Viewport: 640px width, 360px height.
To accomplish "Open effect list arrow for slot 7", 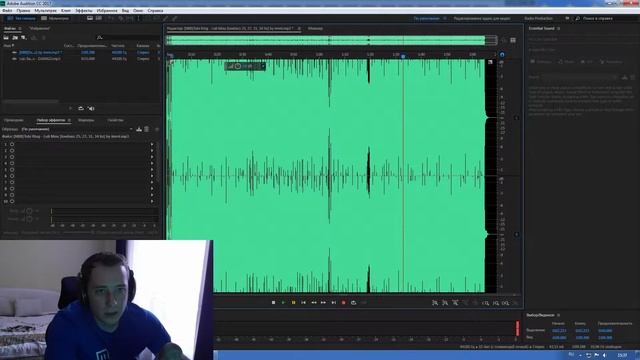I will pos(152,182).
